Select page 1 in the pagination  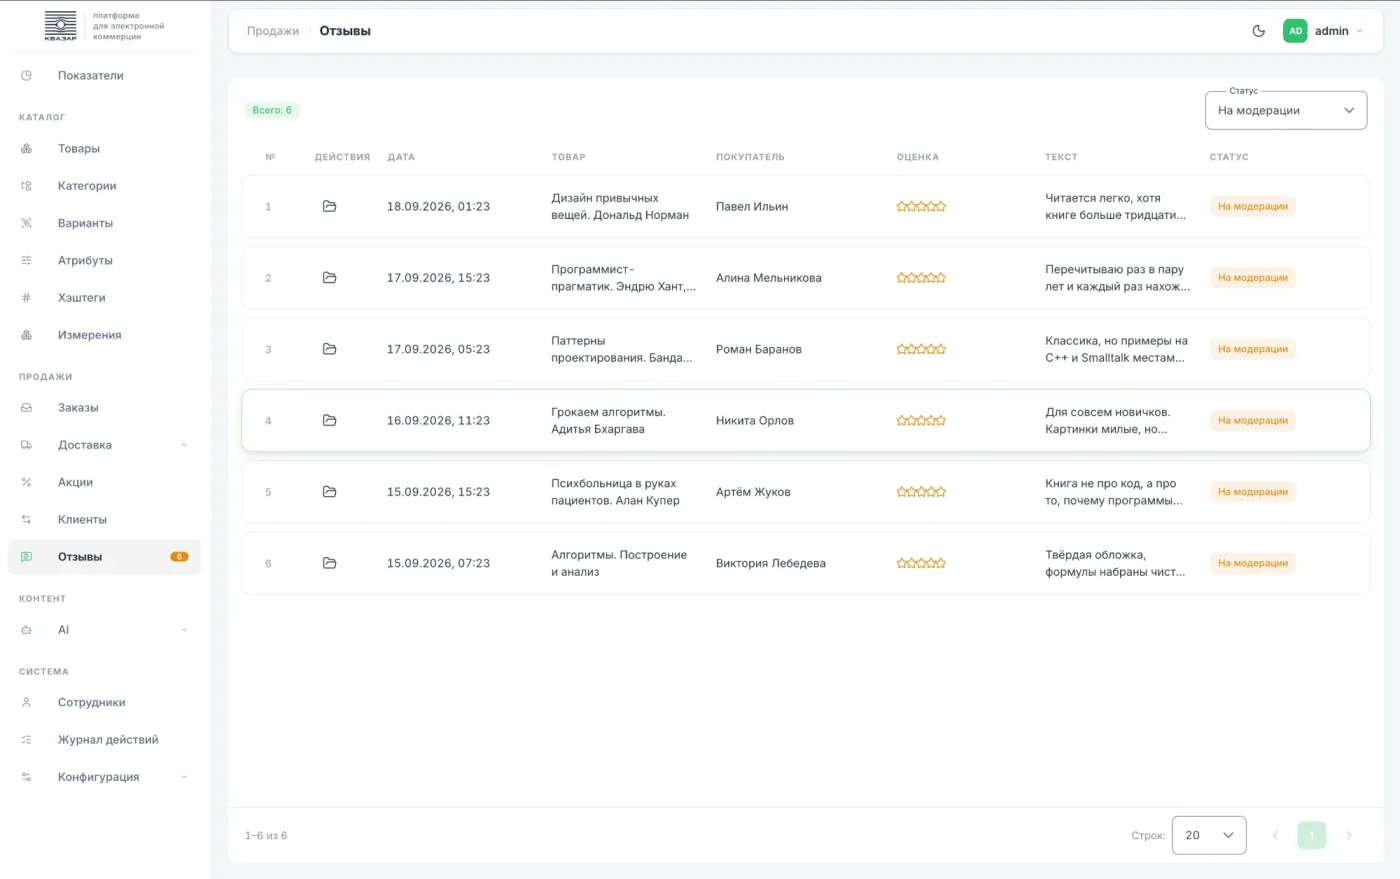(1312, 835)
